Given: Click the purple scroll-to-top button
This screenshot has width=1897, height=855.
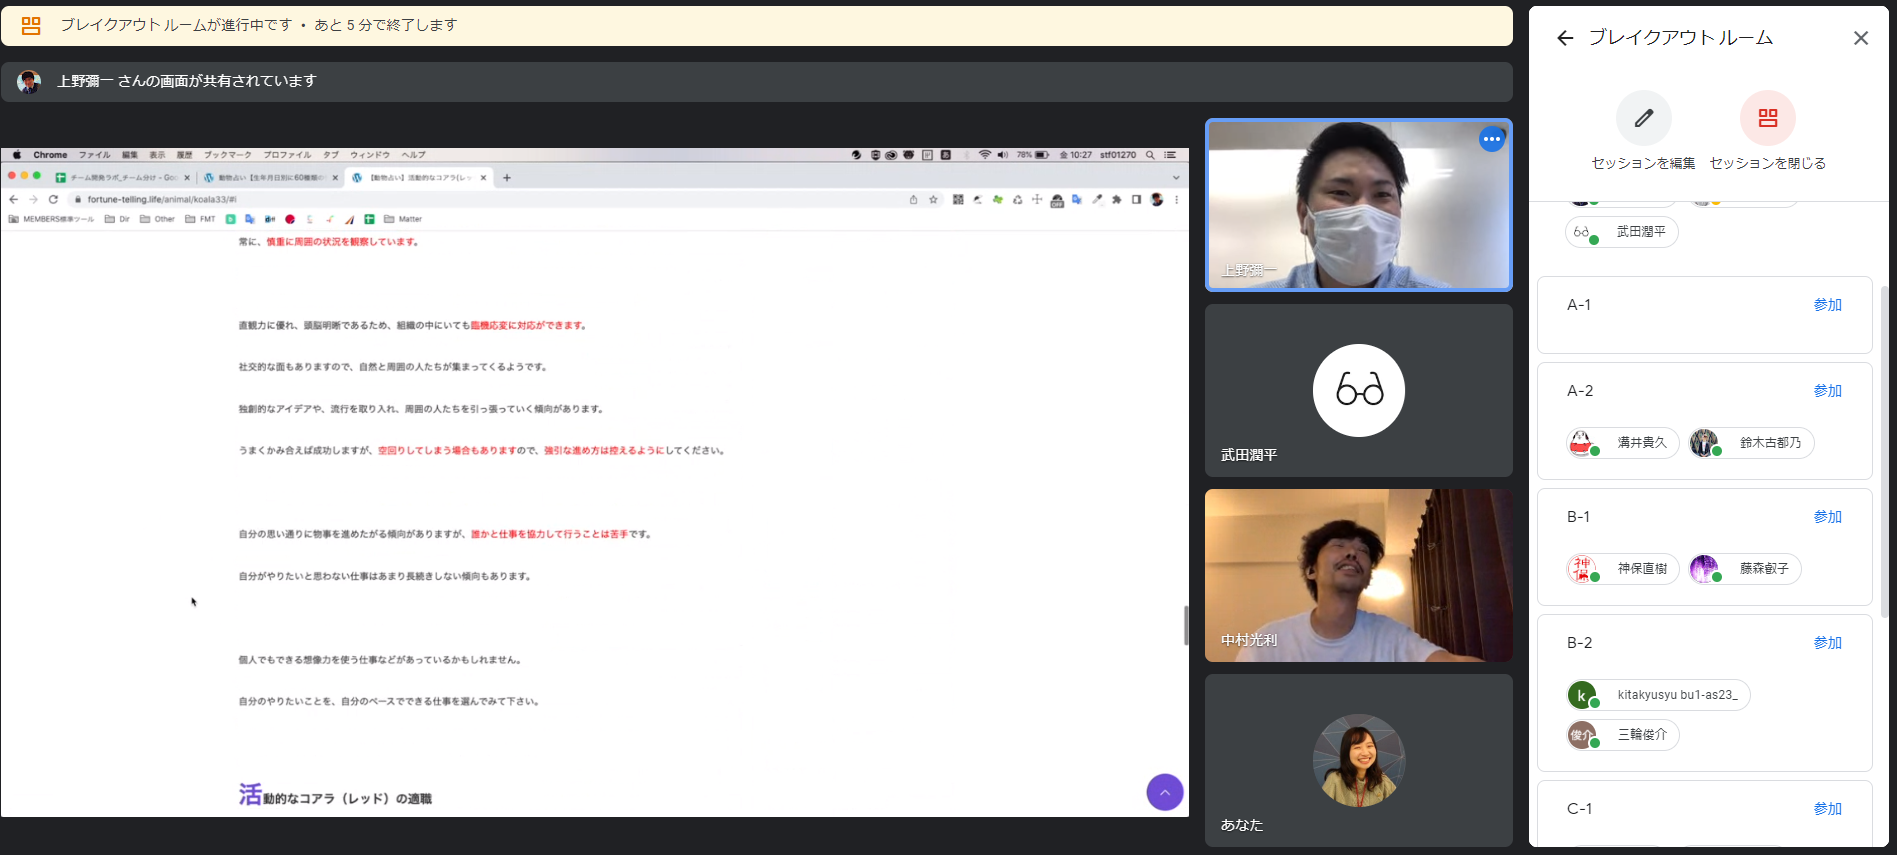Looking at the screenshot, I should click(1164, 792).
